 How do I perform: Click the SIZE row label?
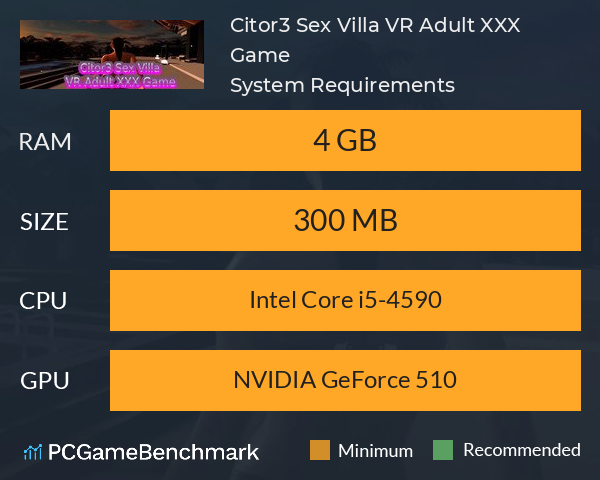point(44,222)
